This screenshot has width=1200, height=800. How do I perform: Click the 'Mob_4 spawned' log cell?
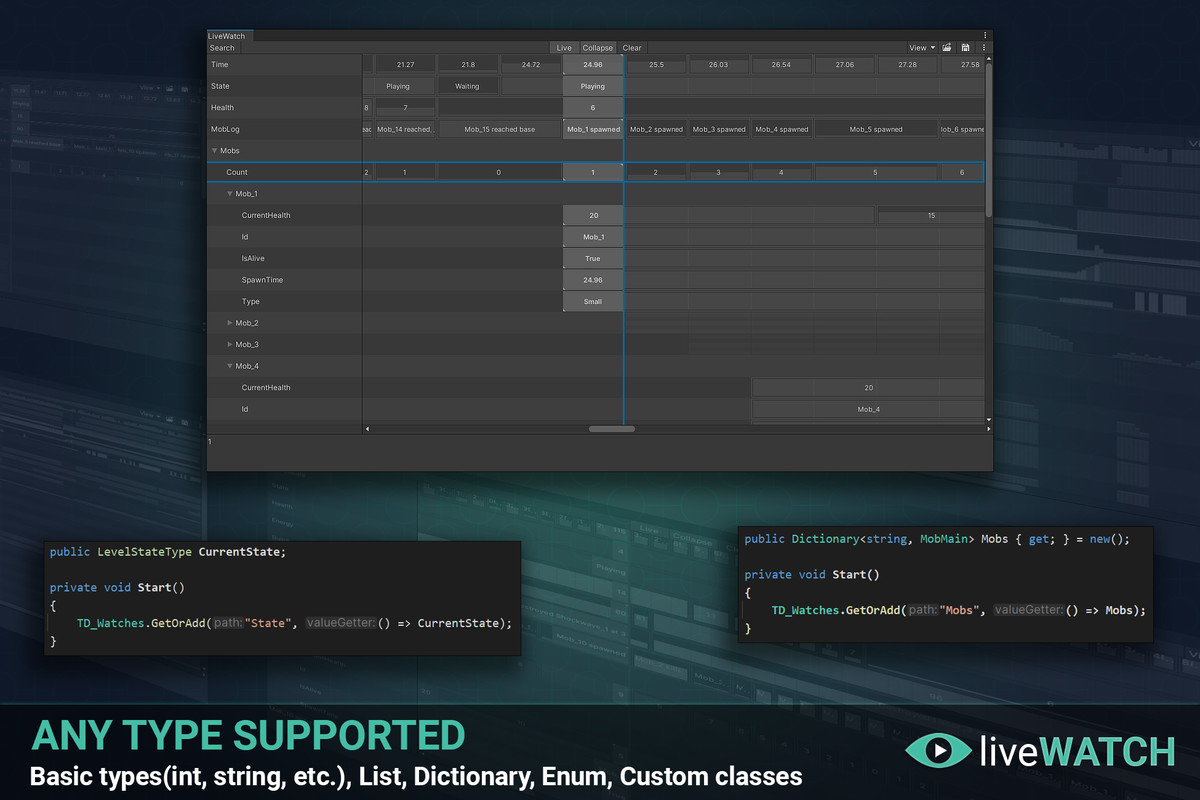pos(781,129)
